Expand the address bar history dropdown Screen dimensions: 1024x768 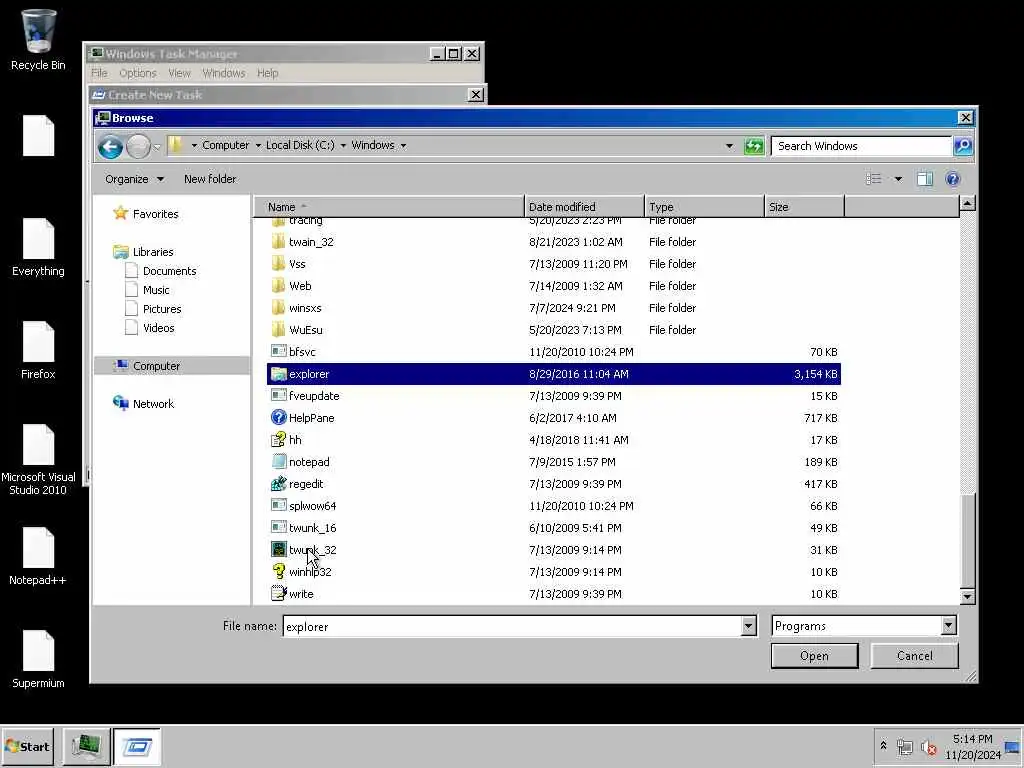pos(729,146)
